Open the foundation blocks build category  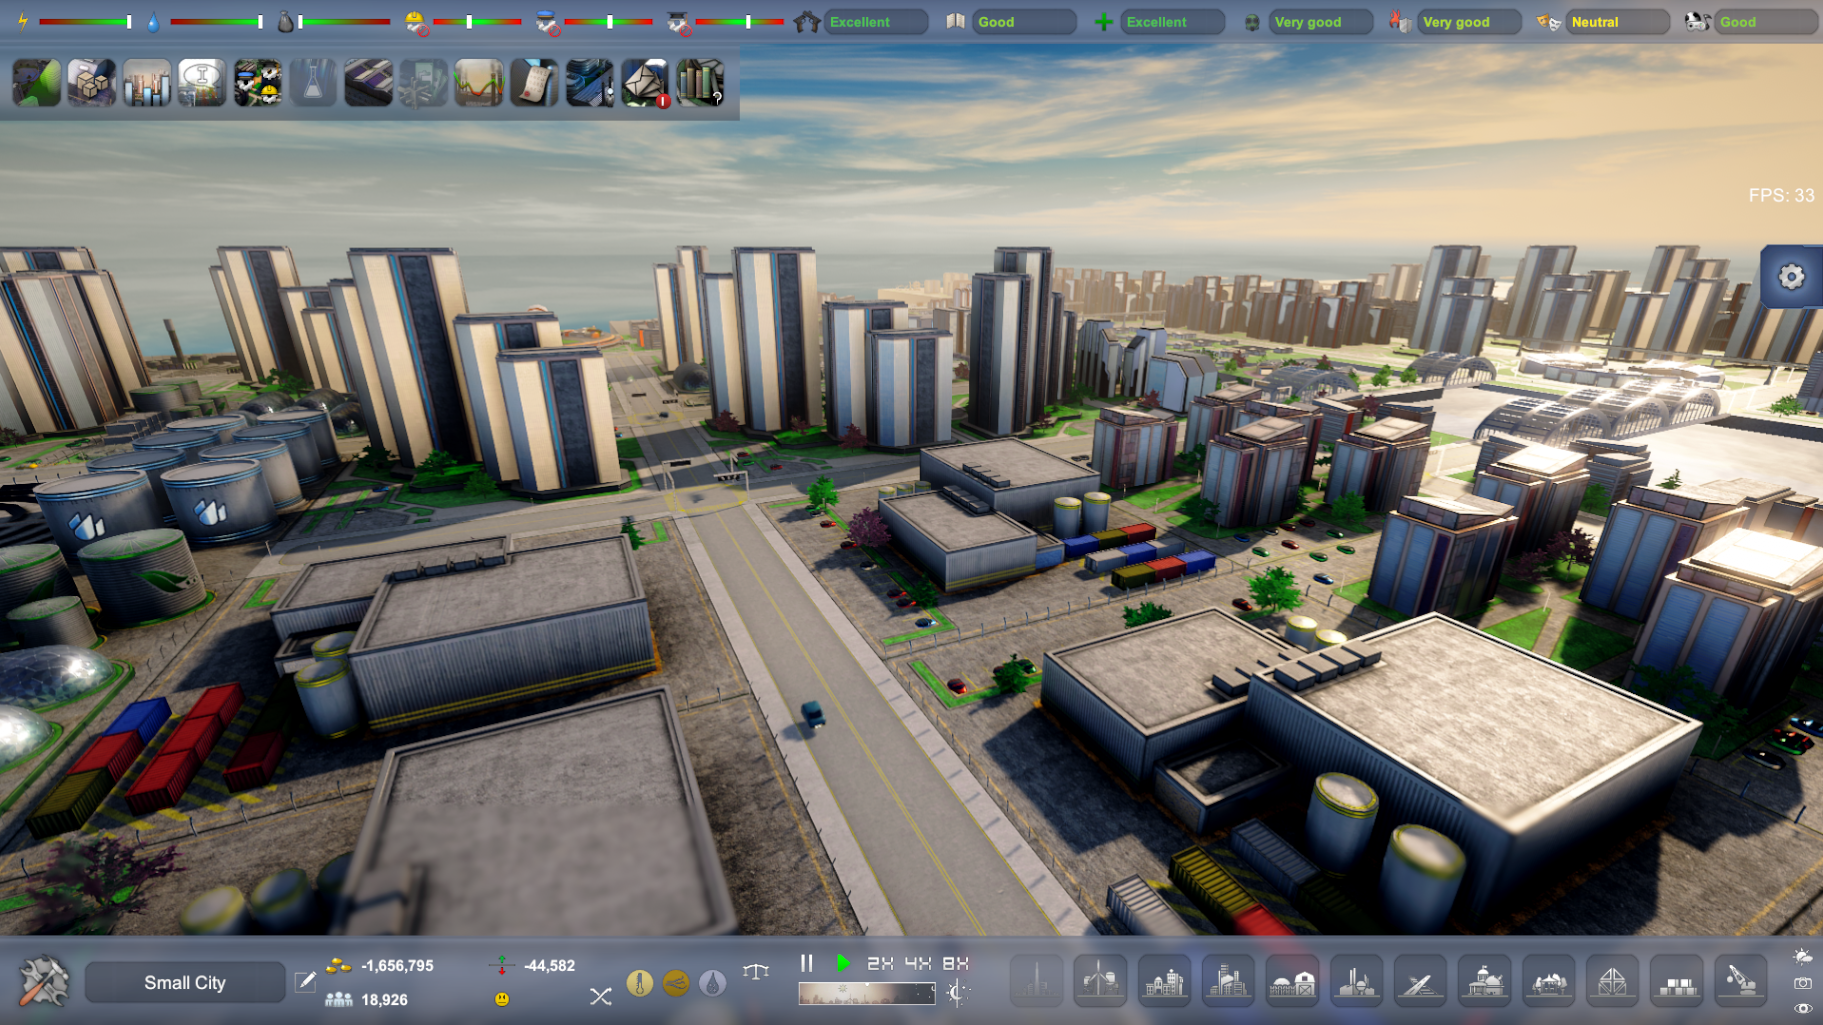coord(1676,981)
